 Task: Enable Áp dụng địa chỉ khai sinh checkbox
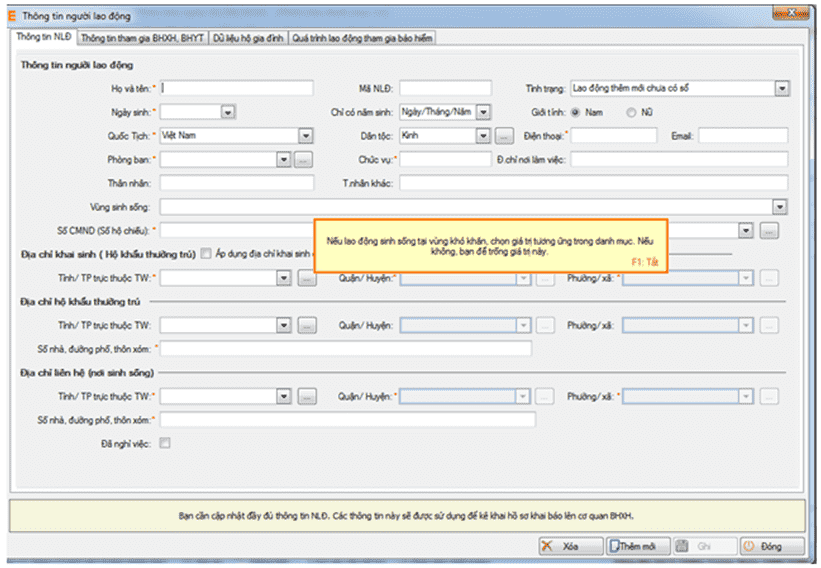click(206, 254)
